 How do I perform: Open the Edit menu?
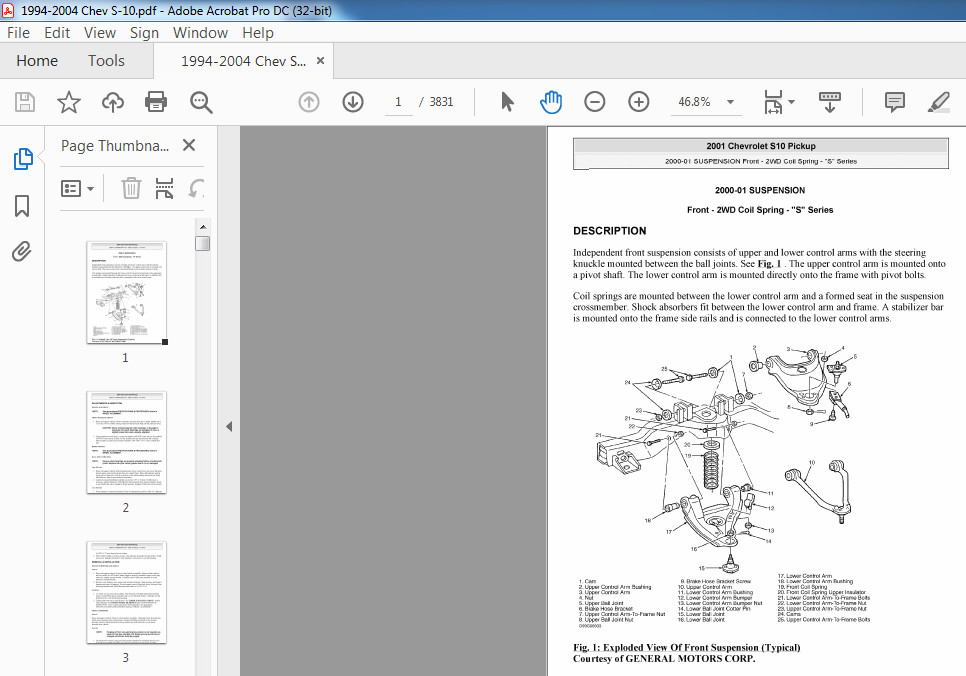click(57, 33)
